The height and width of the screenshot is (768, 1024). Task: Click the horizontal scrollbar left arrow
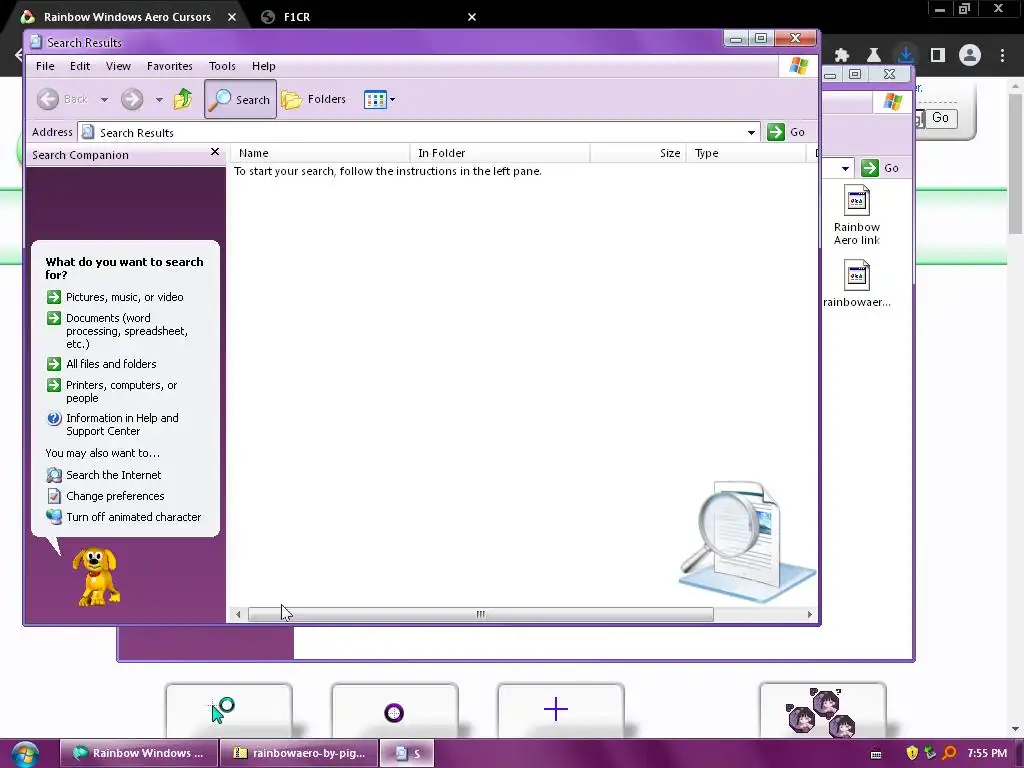coord(238,615)
